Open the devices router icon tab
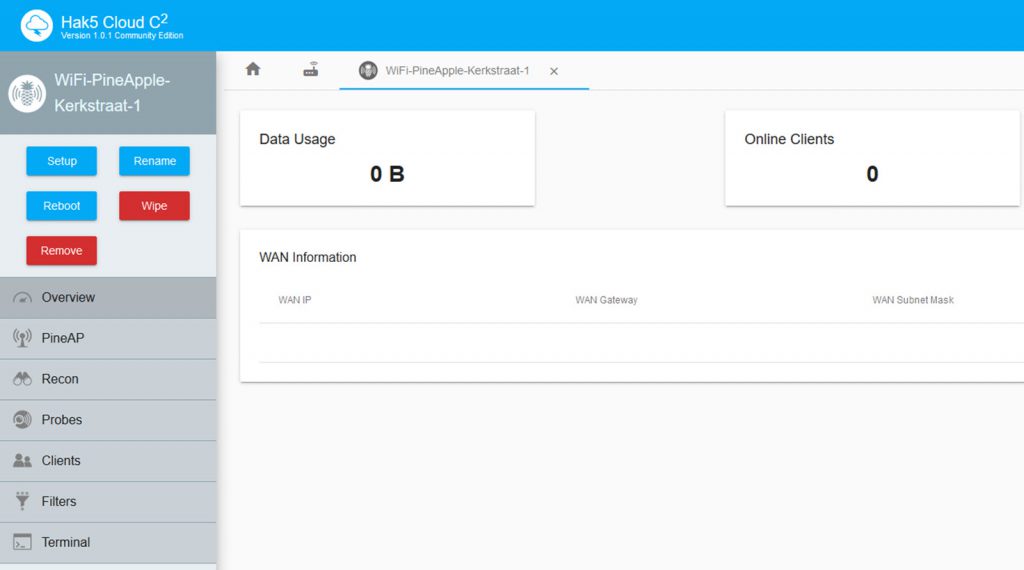Viewport: 1024px width, 570px height. 311,70
